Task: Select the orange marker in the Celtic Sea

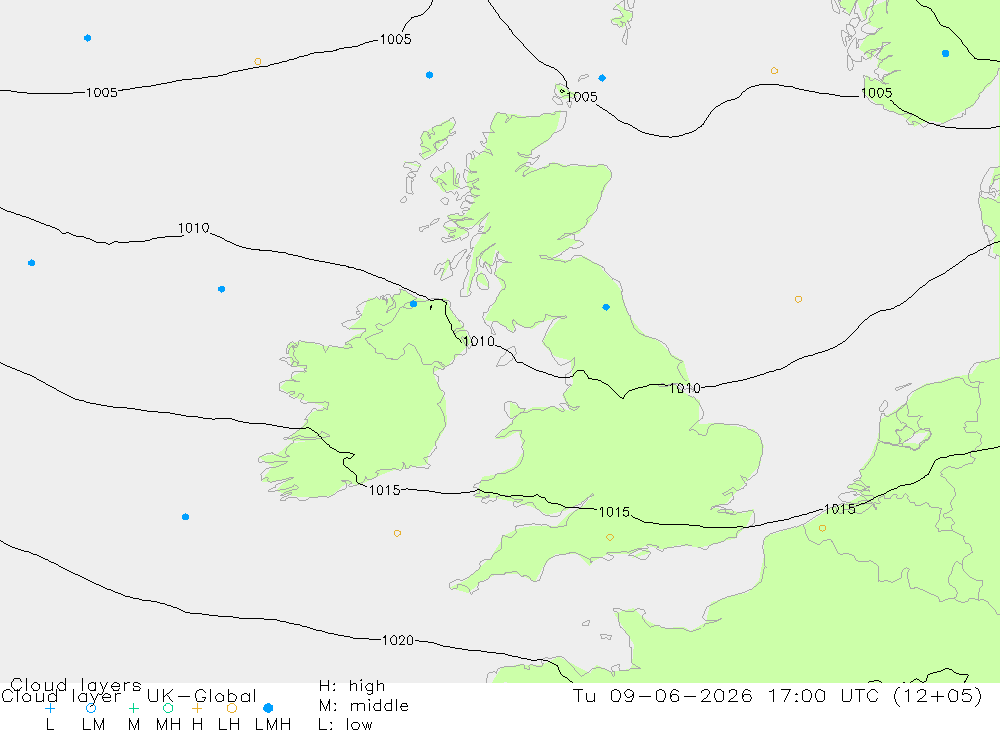Action: (397, 533)
